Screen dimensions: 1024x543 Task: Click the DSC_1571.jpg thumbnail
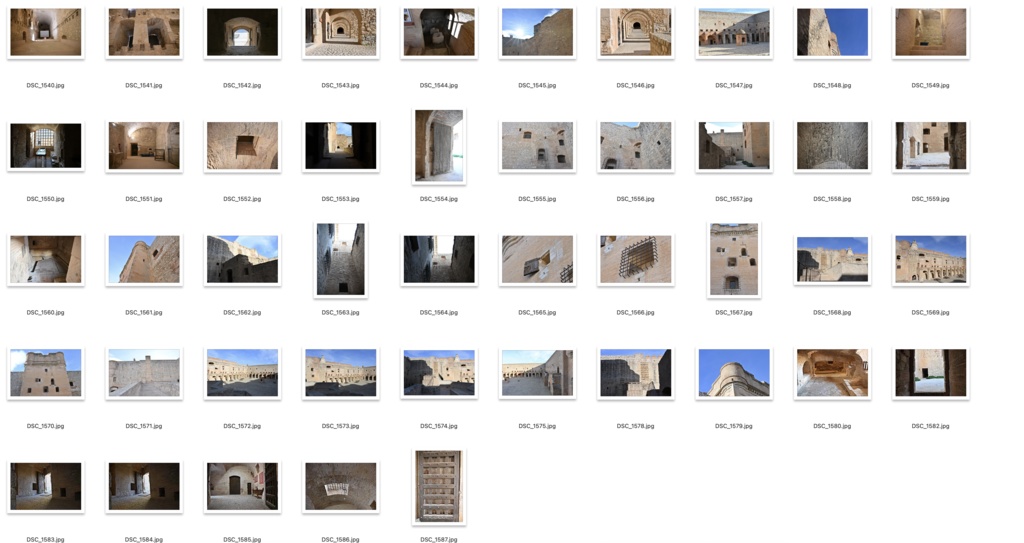[x=144, y=373]
